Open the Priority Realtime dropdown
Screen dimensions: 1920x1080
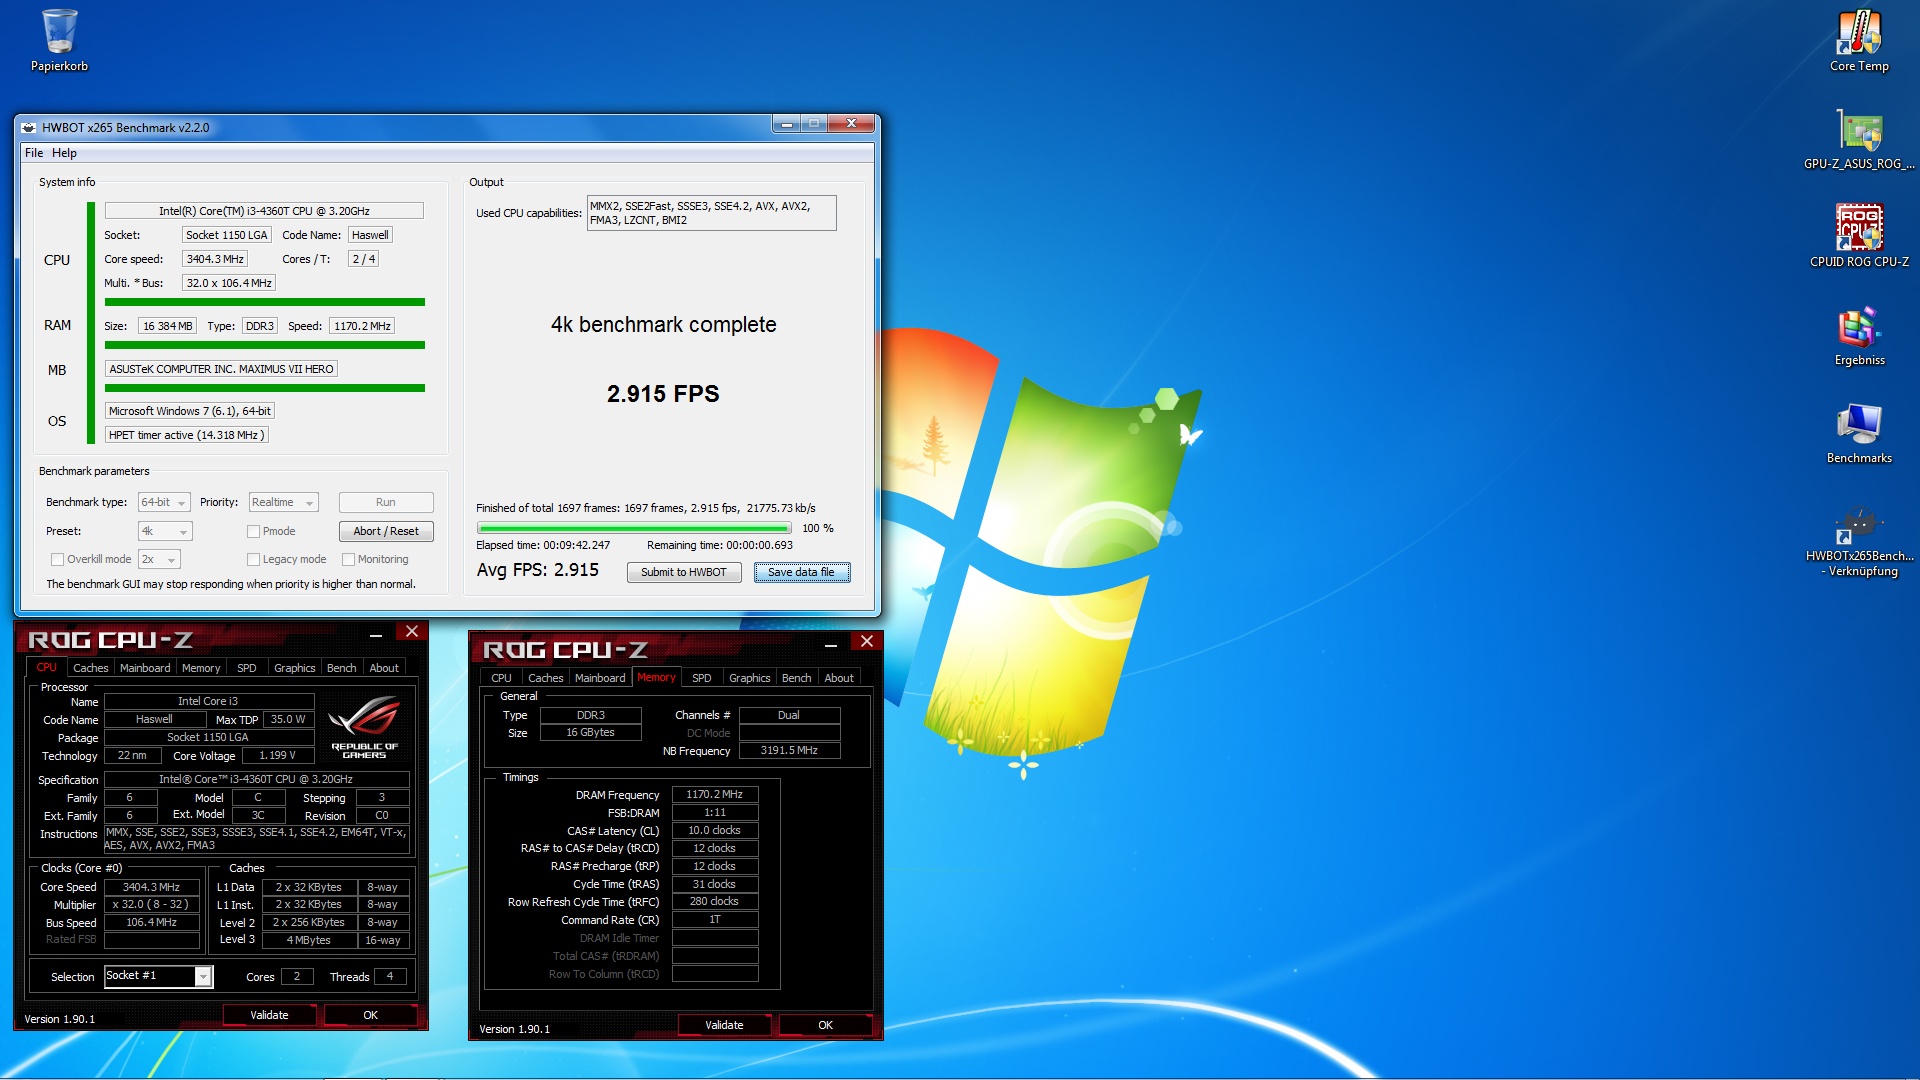tap(283, 502)
